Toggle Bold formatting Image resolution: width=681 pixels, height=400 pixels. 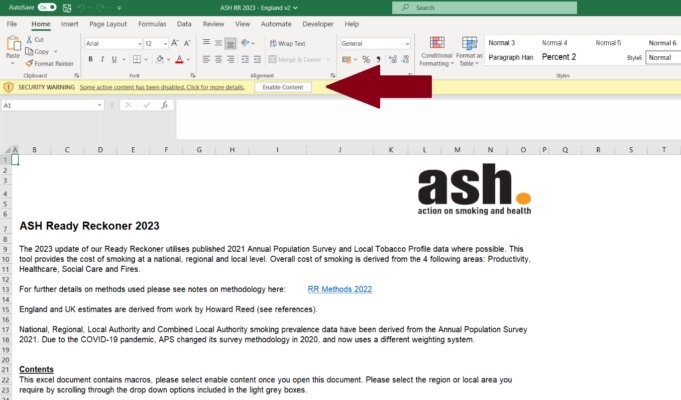click(90, 59)
